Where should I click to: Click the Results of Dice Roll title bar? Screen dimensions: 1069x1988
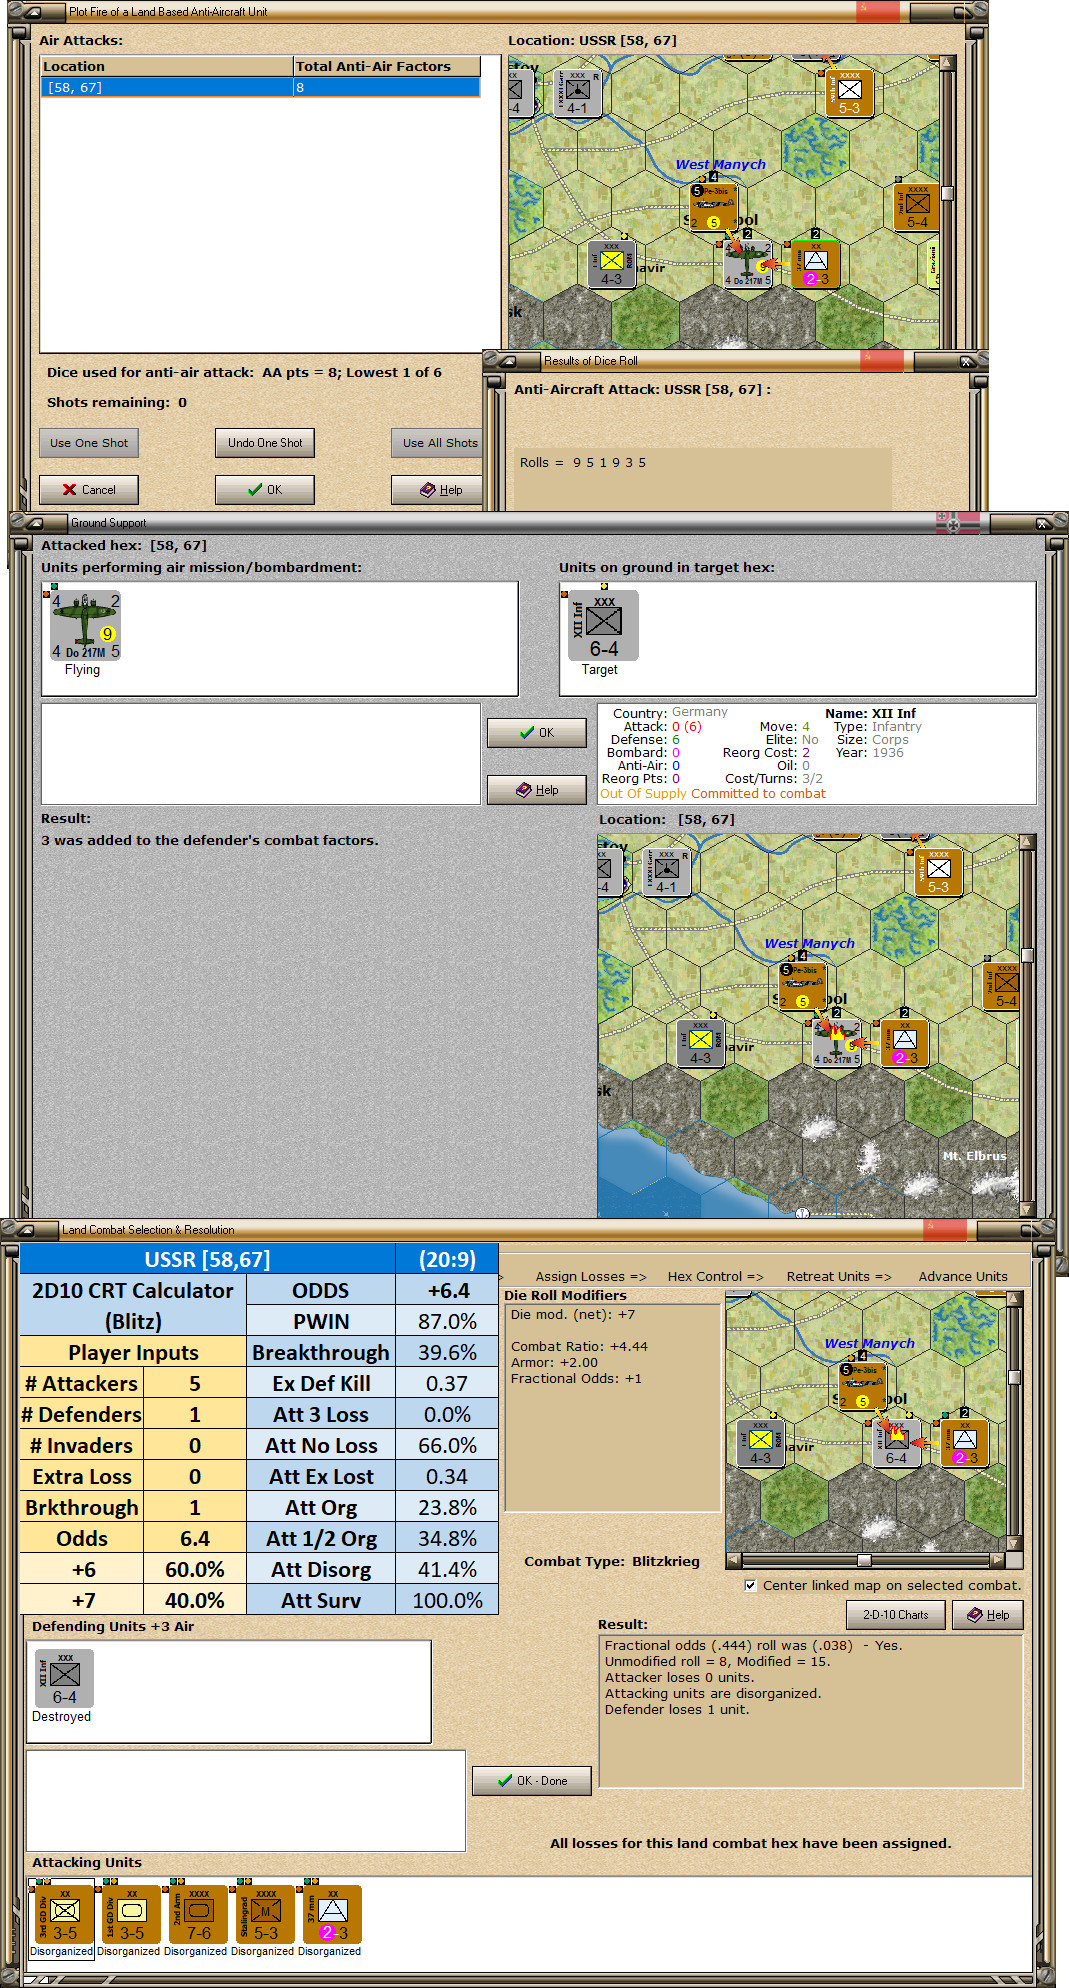tap(735, 361)
